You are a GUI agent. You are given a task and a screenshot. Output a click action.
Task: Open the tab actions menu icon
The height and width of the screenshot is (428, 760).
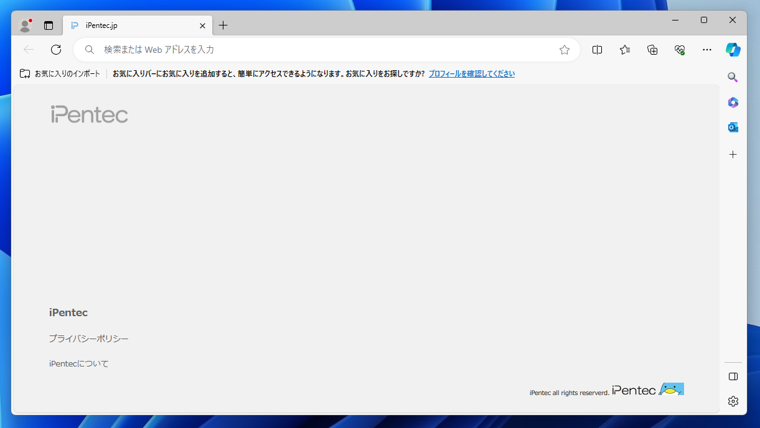click(48, 26)
